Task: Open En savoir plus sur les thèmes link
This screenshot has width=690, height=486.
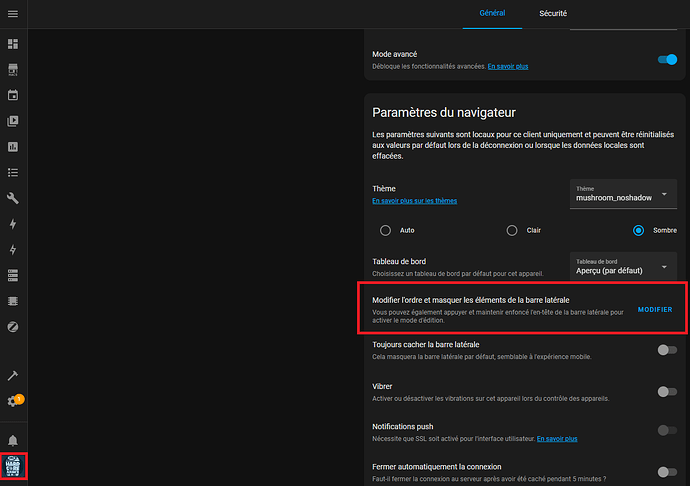Action: pyautogui.click(x=414, y=201)
